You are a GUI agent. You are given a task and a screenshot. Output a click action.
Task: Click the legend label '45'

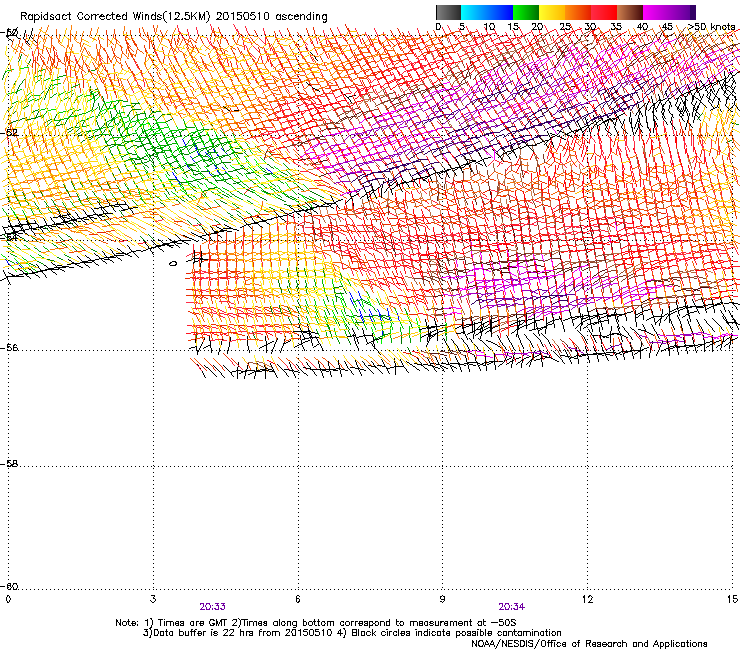click(667, 27)
